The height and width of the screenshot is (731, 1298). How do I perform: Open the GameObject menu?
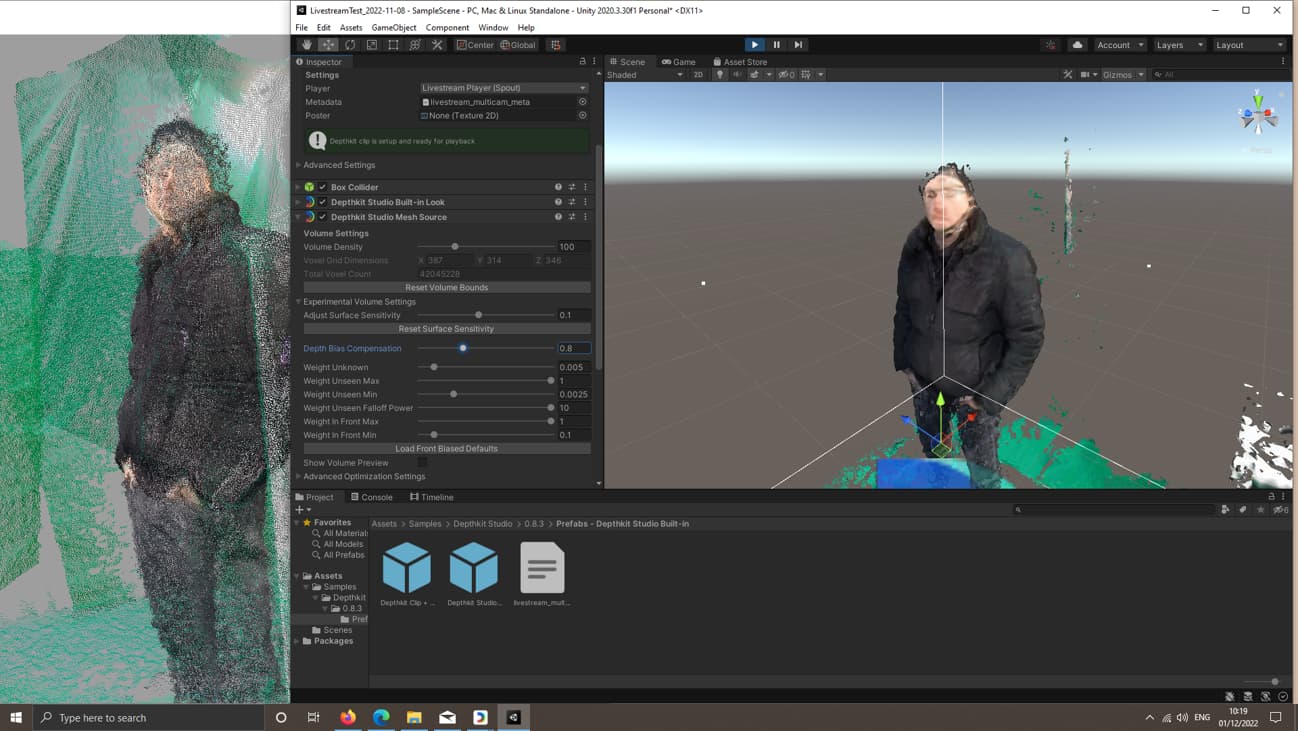pos(393,28)
